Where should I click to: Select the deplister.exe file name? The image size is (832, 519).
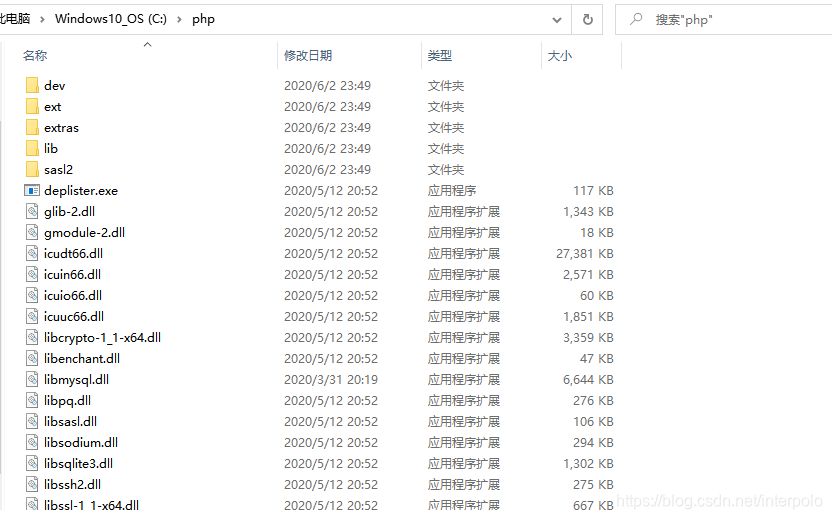[81, 191]
